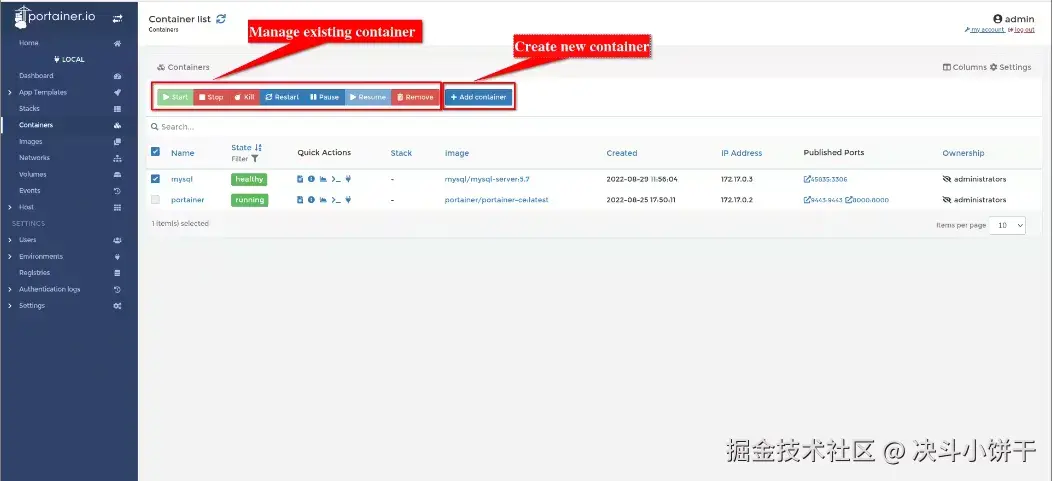Open the logs quick action for portainer
The height and width of the screenshot is (481, 1053).
300,200
